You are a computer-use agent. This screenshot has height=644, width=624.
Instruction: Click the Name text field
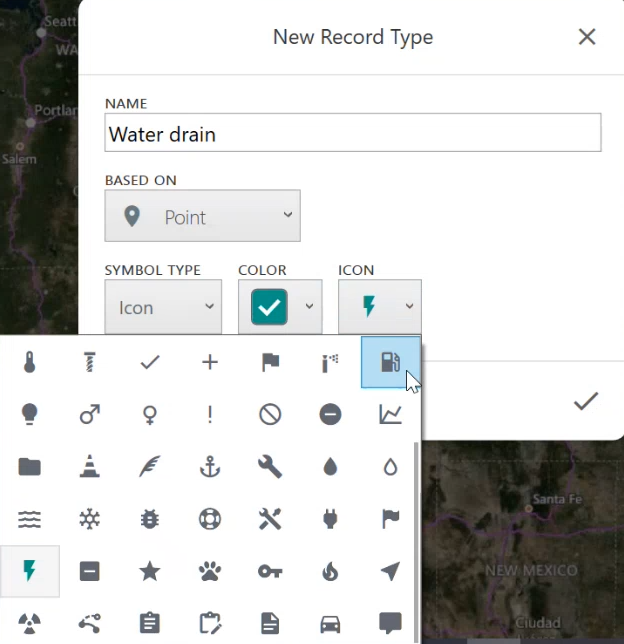pyautogui.click(x=352, y=133)
